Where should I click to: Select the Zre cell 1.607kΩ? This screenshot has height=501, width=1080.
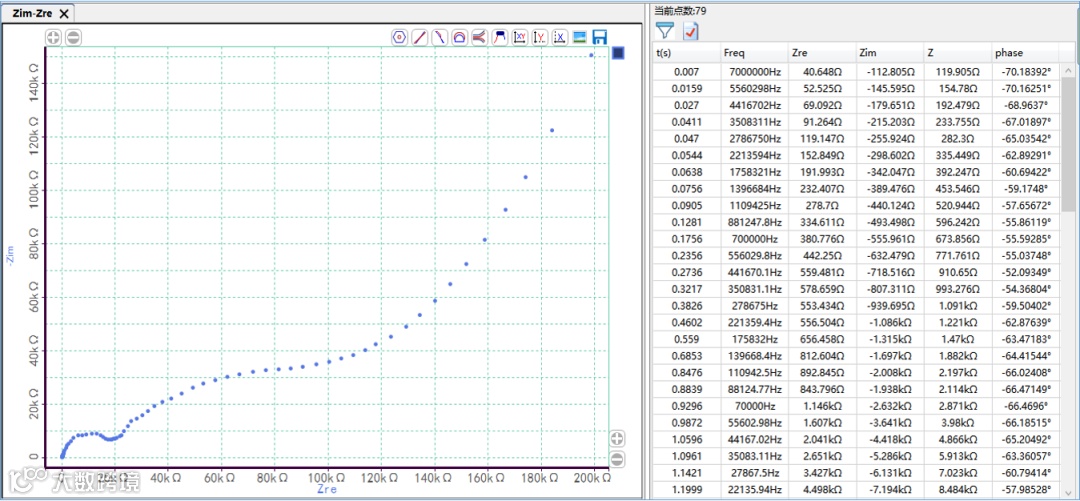[821, 422]
